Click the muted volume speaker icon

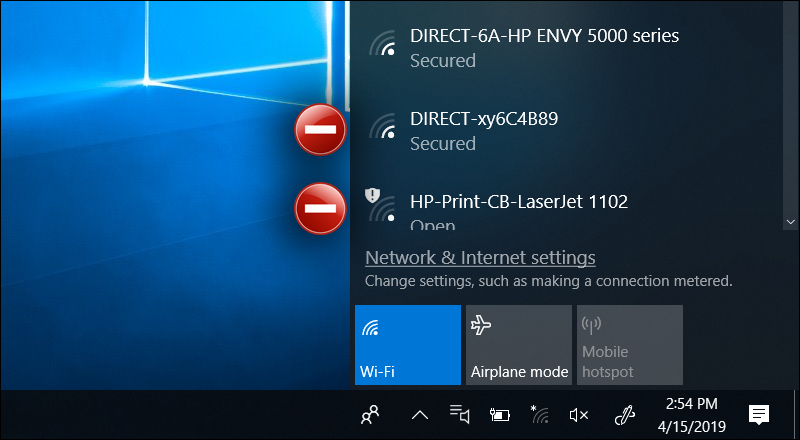(x=579, y=415)
